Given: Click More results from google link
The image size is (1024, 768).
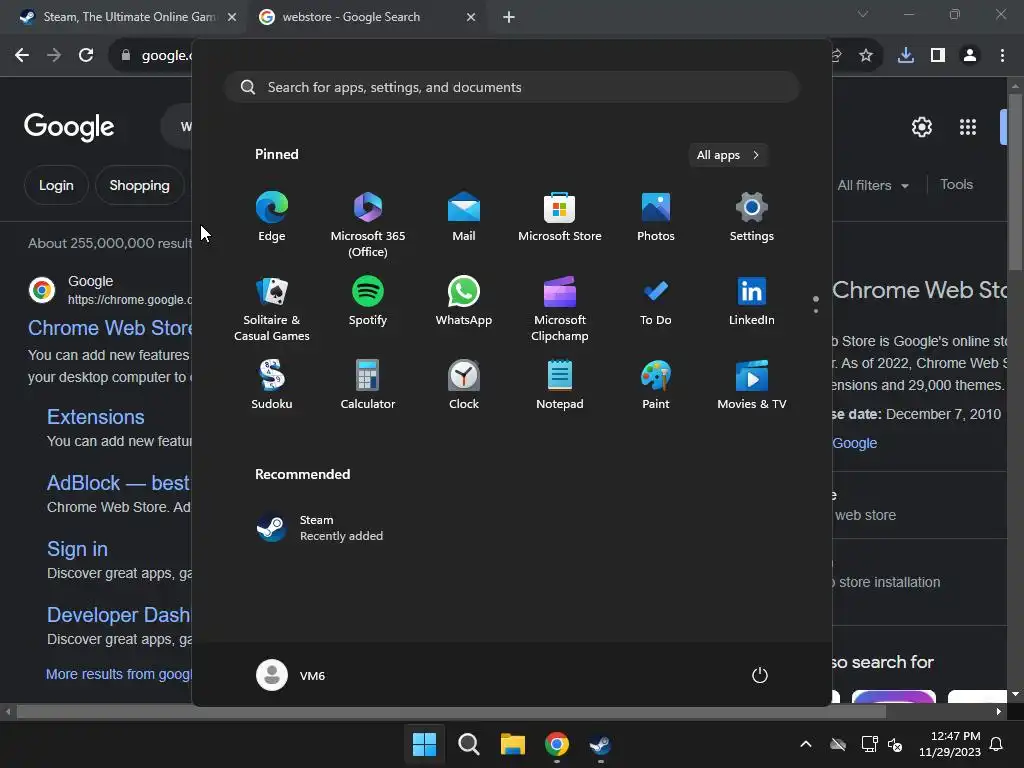Looking at the screenshot, I should [119, 674].
